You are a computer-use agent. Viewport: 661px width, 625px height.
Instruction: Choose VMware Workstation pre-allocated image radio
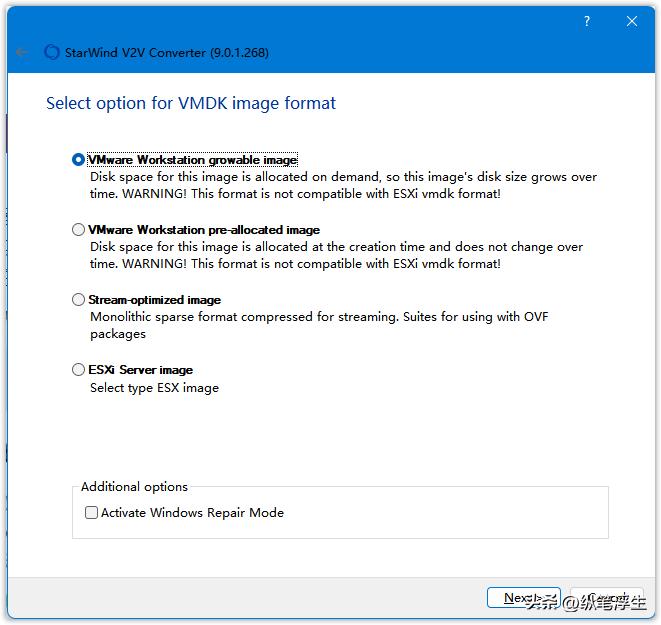point(78,230)
